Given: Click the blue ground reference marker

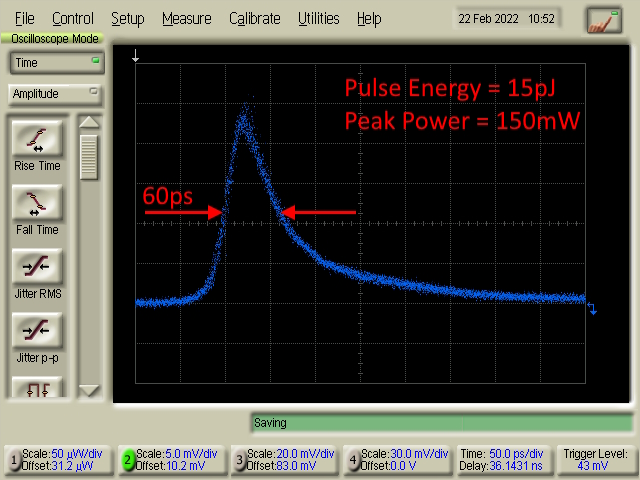Looking at the screenshot, I should (x=592, y=308).
